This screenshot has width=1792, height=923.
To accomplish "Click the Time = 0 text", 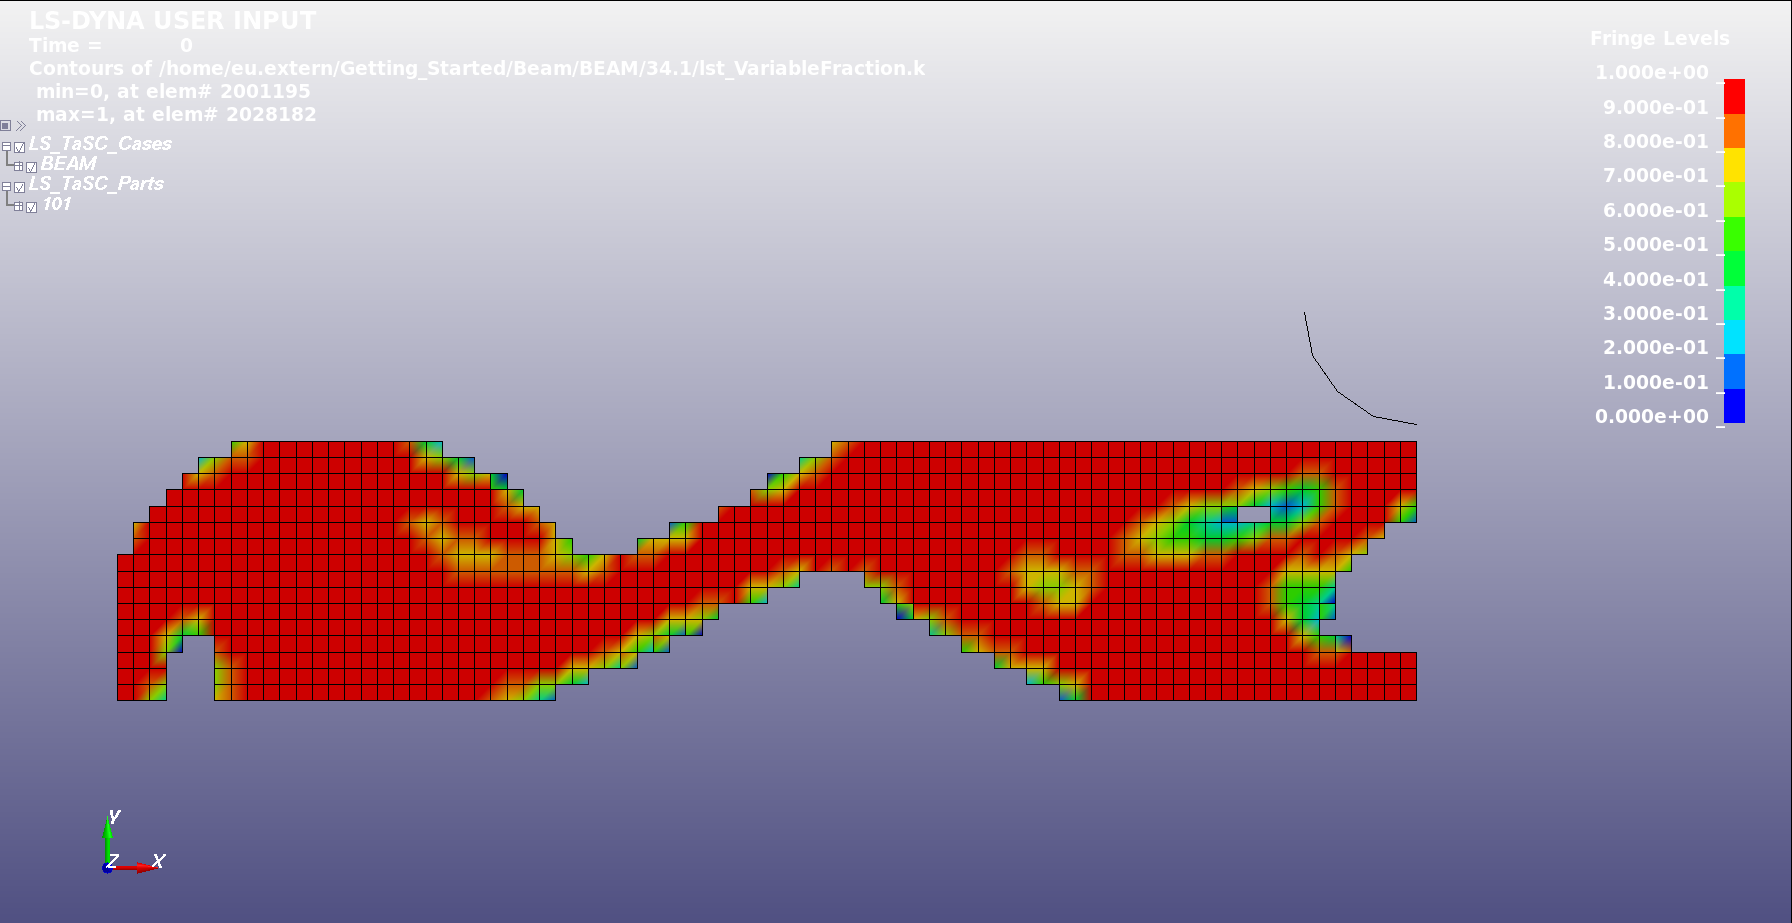I will 110,45.
